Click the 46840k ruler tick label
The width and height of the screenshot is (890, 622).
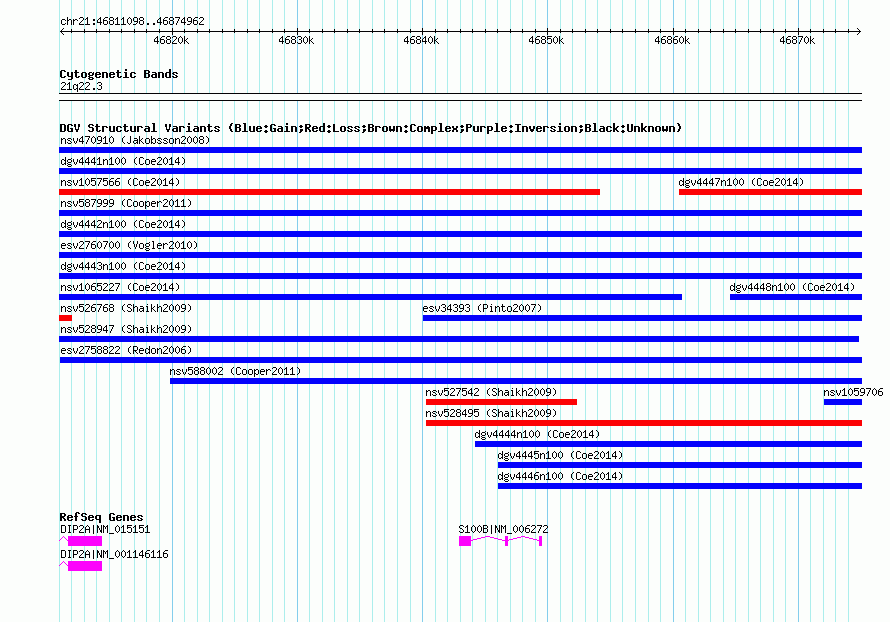pos(421,40)
